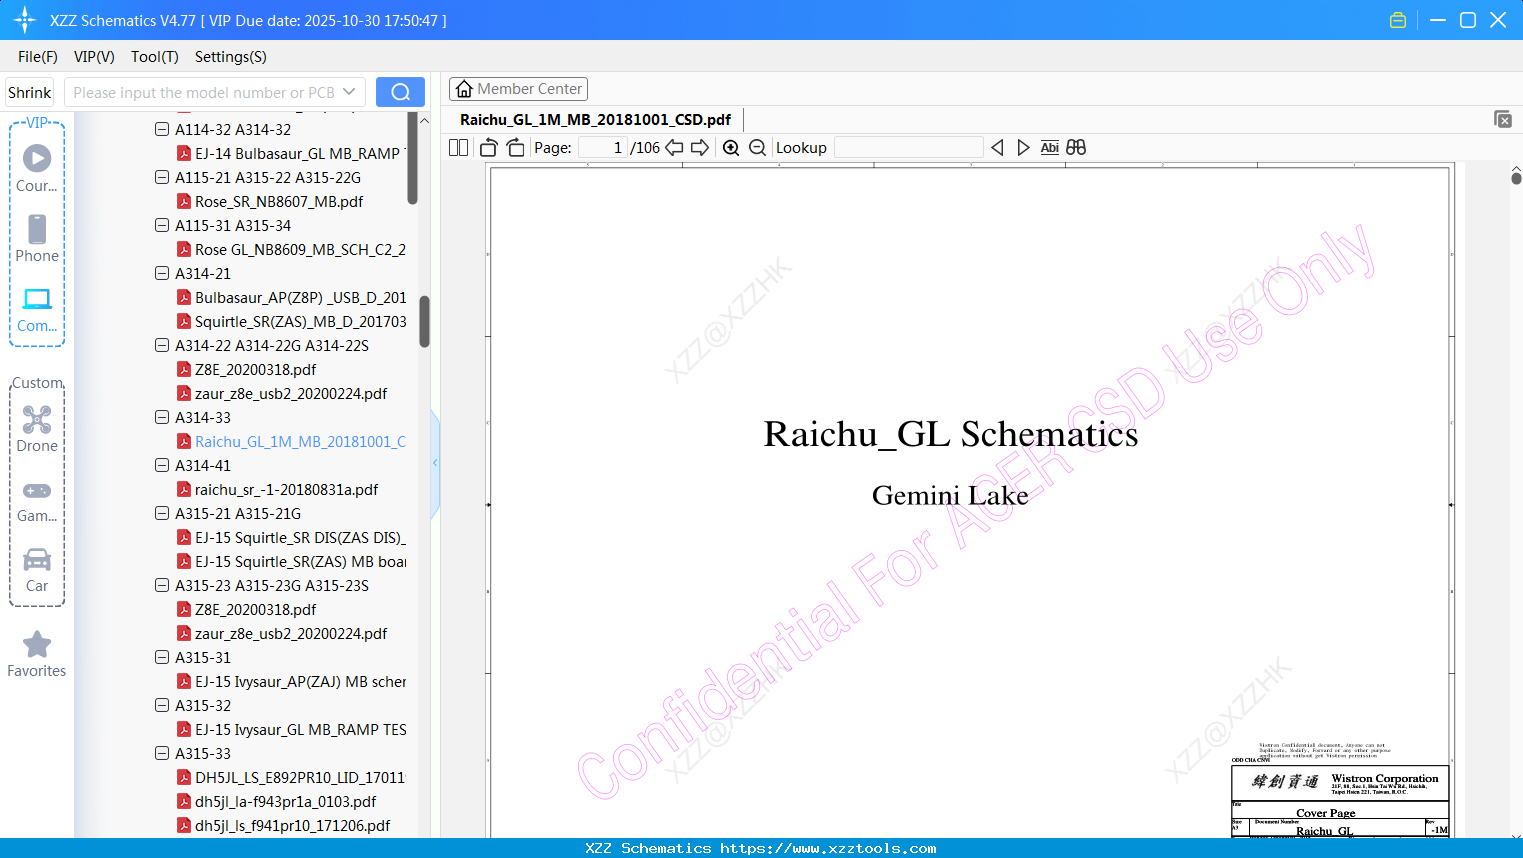Toggle the two-page layout view icon
The image size is (1523, 858).
[459, 148]
